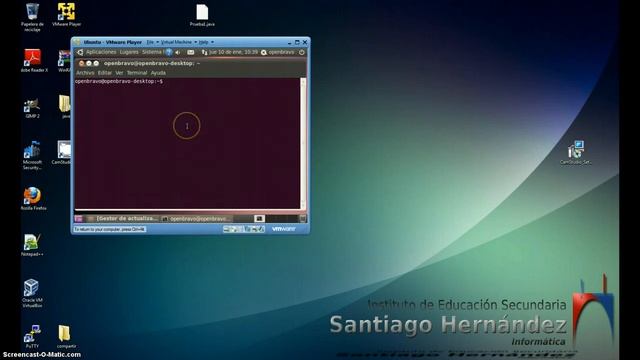Select the Prueba1.java file on desktop
Screen dimensions: 640x360
click(202, 16)
